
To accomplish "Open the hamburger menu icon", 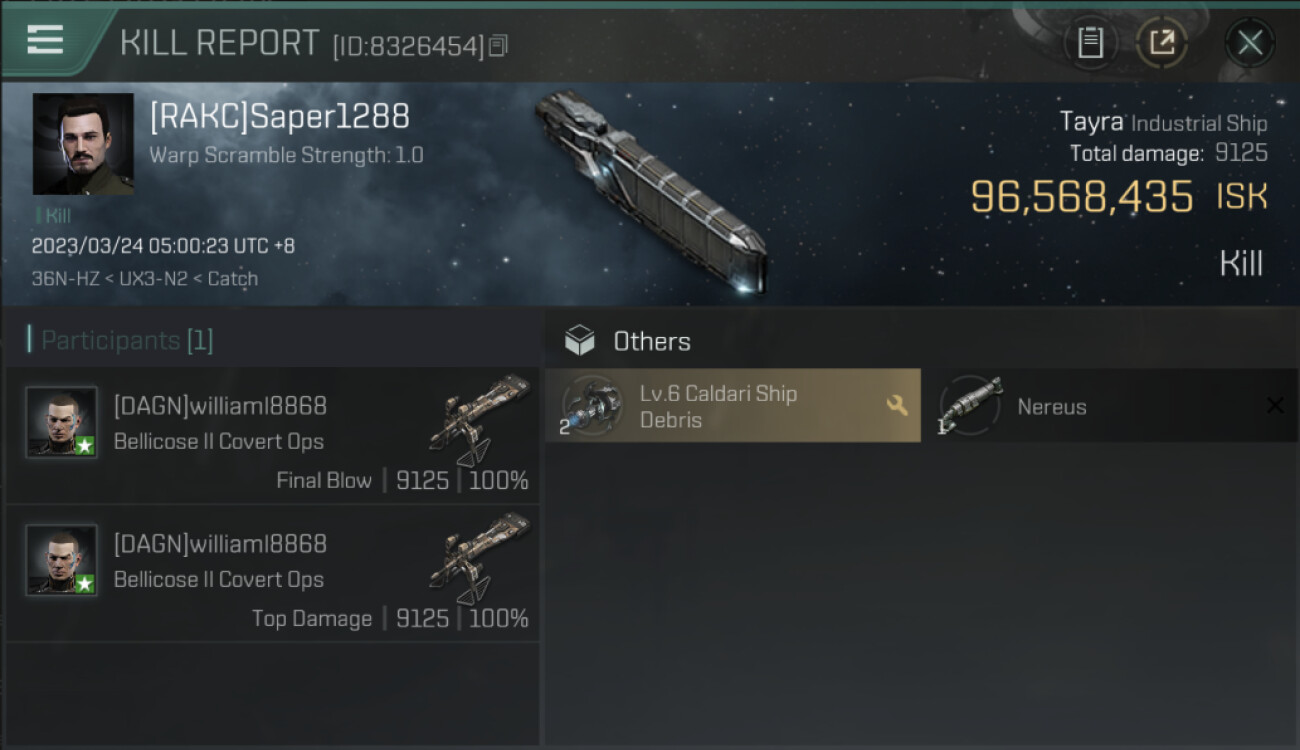I will pos(45,40).
